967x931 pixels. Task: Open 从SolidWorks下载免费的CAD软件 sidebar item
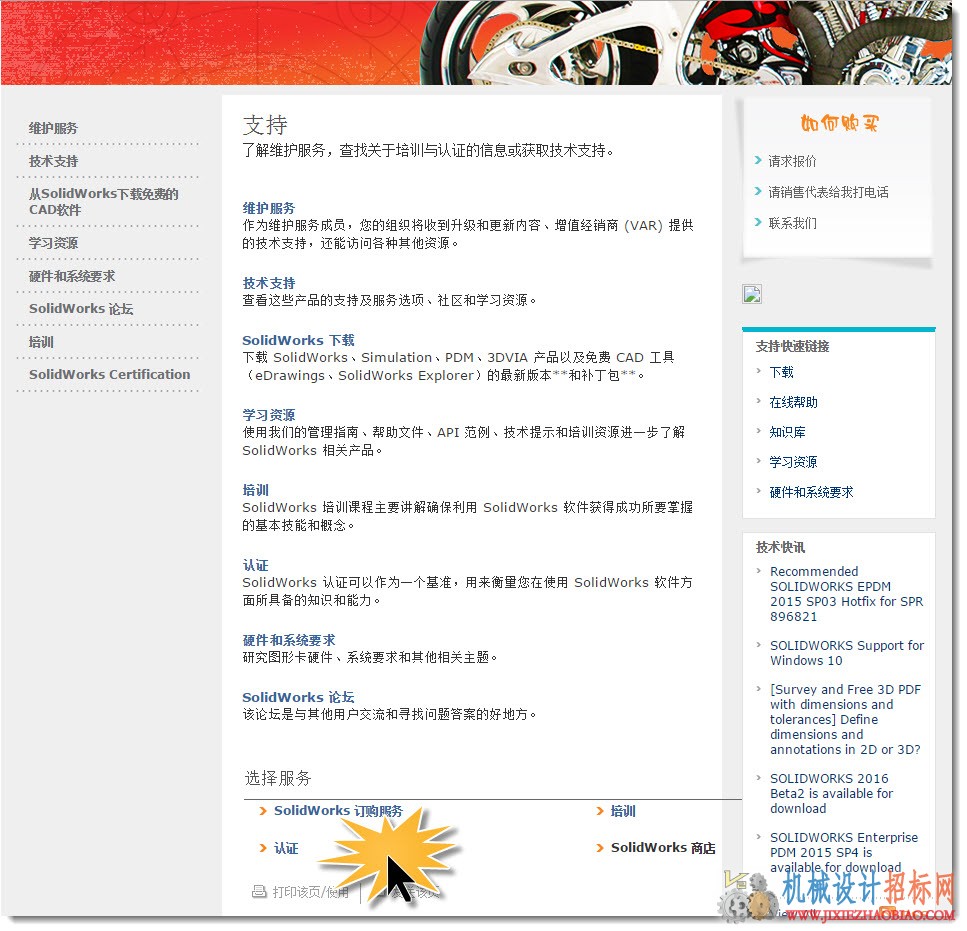[104, 202]
